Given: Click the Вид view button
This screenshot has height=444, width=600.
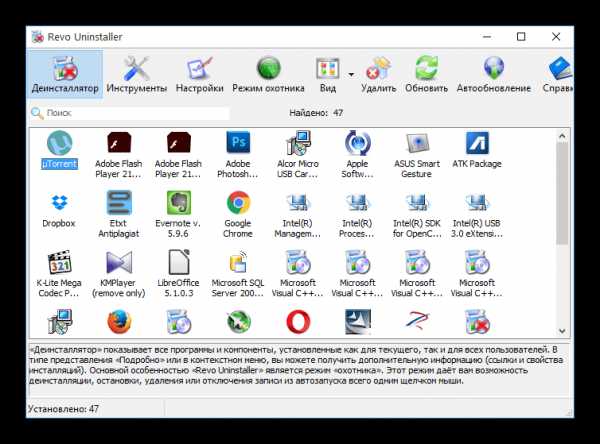Looking at the screenshot, I should coord(328,74).
